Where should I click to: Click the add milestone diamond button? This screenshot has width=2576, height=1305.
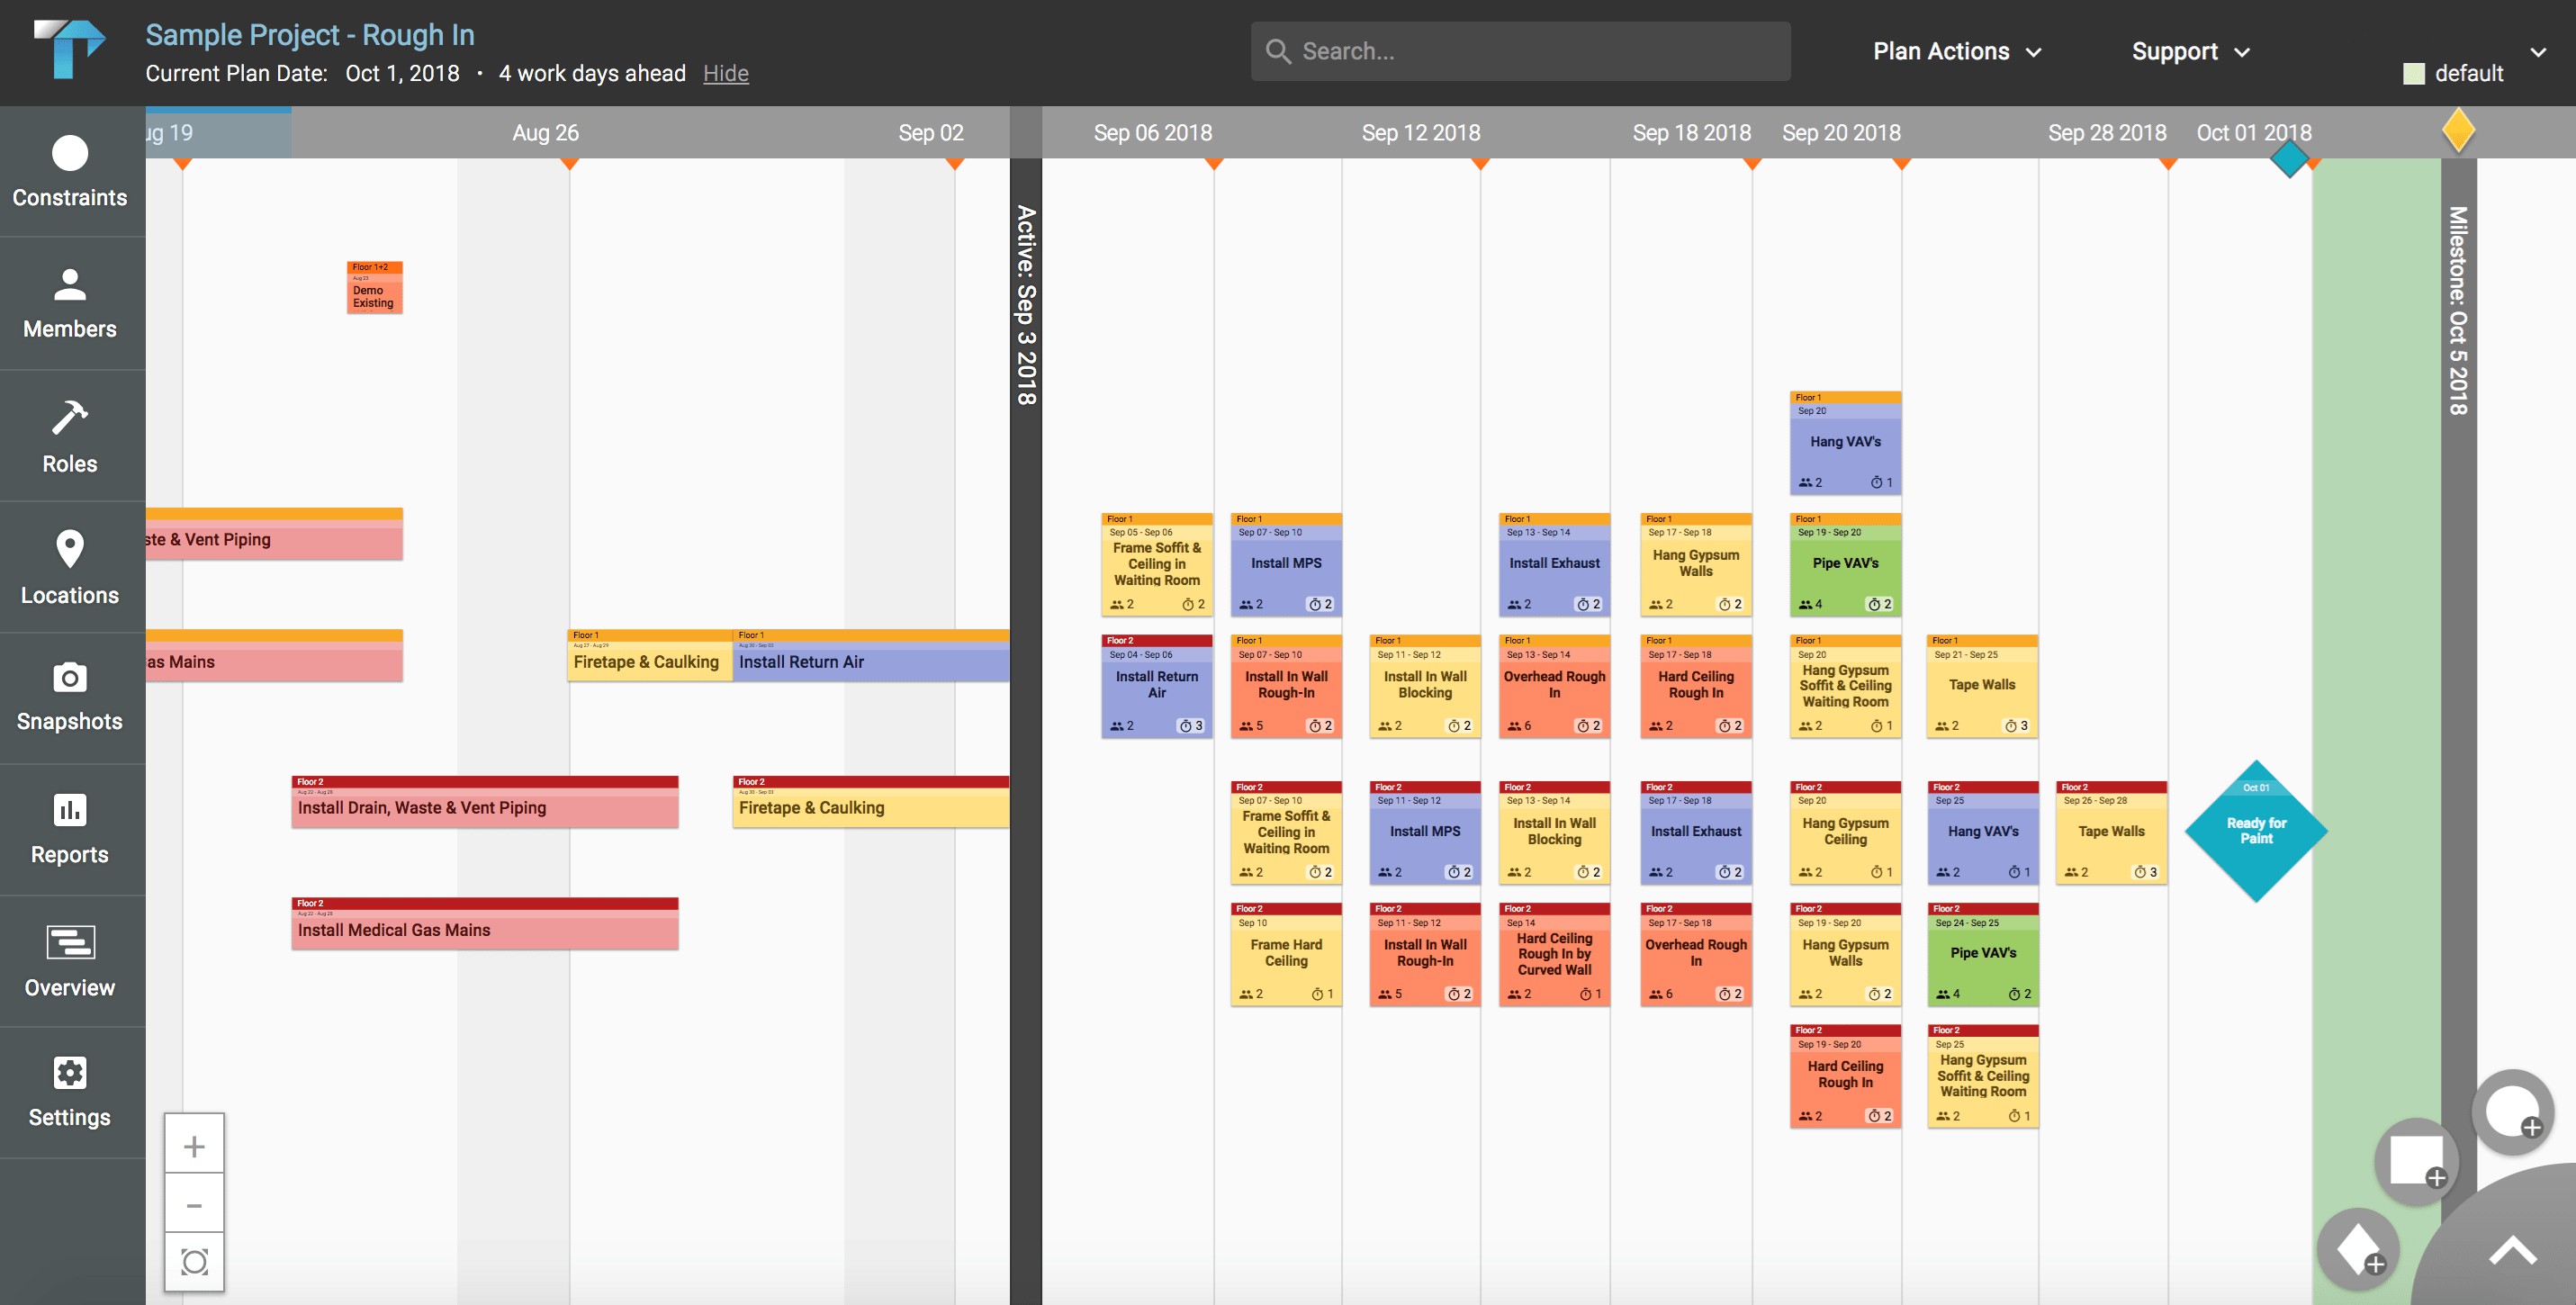2357,1250
